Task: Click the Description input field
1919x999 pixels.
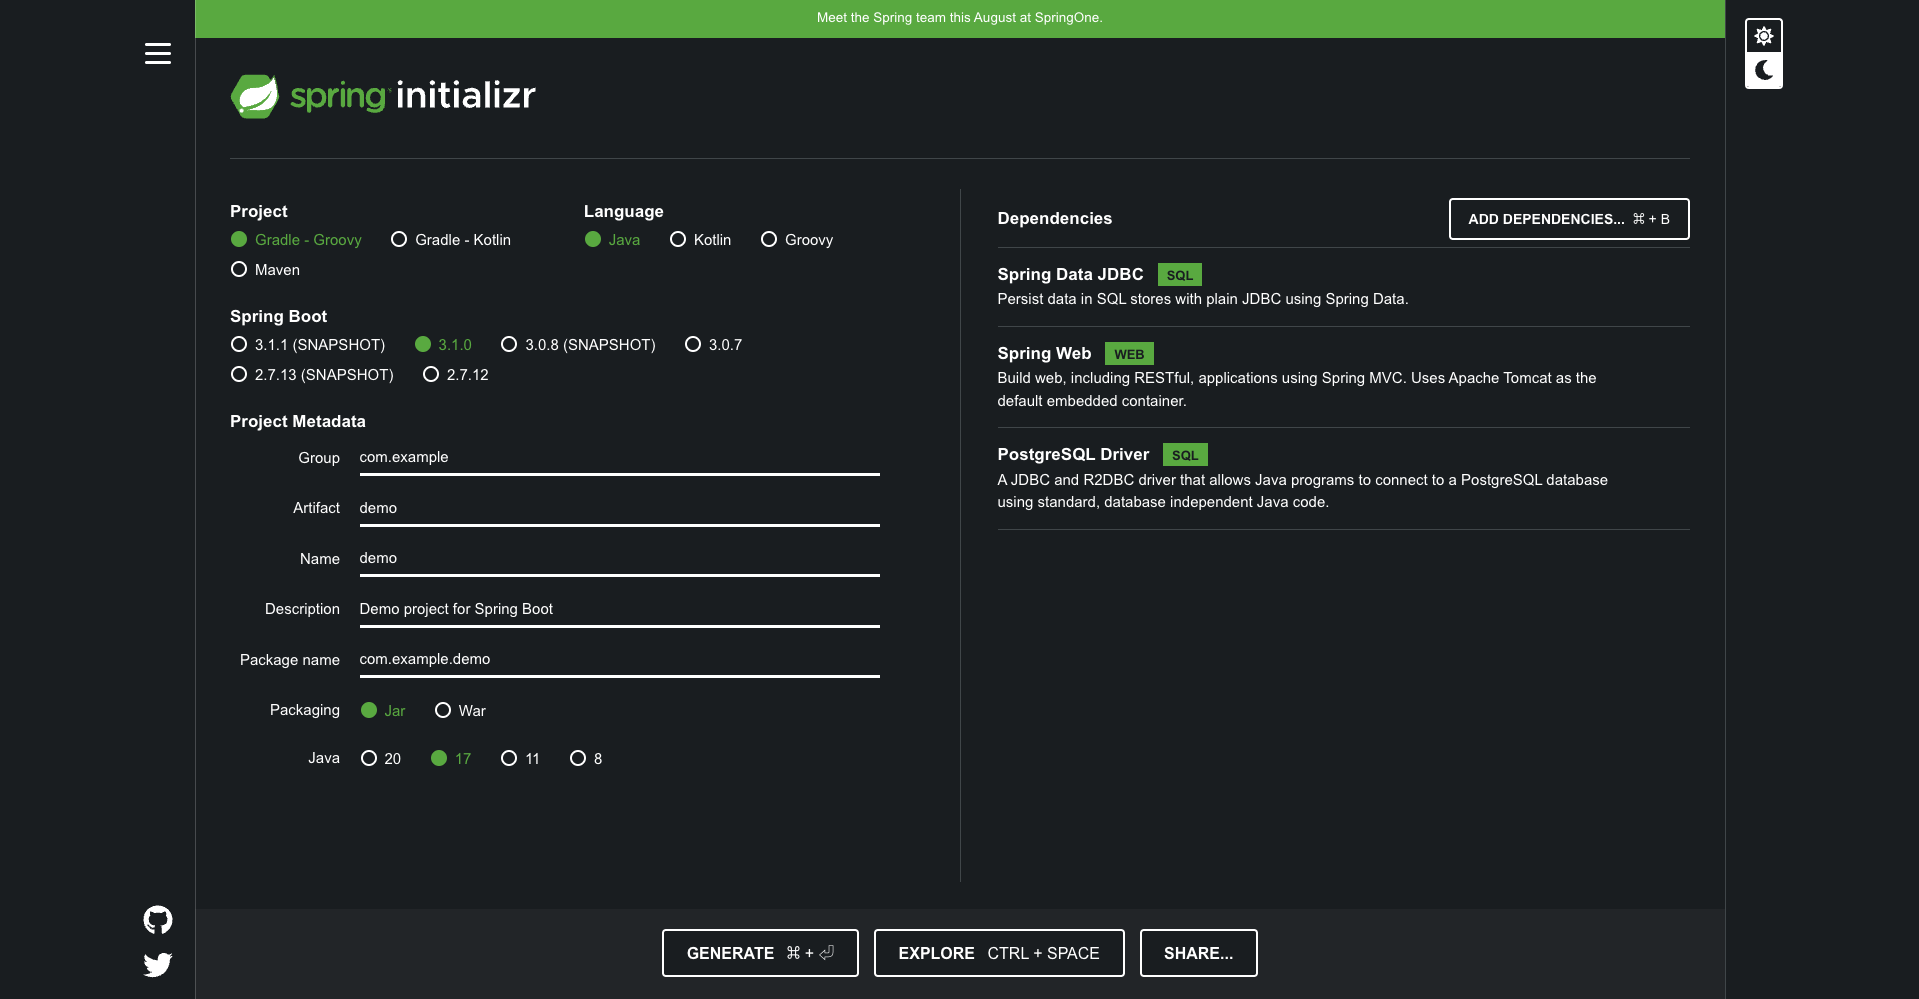Action: [619, 610]
